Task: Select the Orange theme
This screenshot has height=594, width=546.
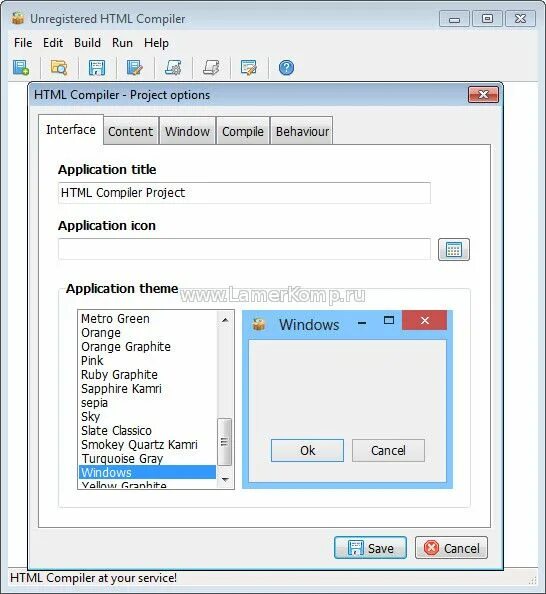Action: 147,333
